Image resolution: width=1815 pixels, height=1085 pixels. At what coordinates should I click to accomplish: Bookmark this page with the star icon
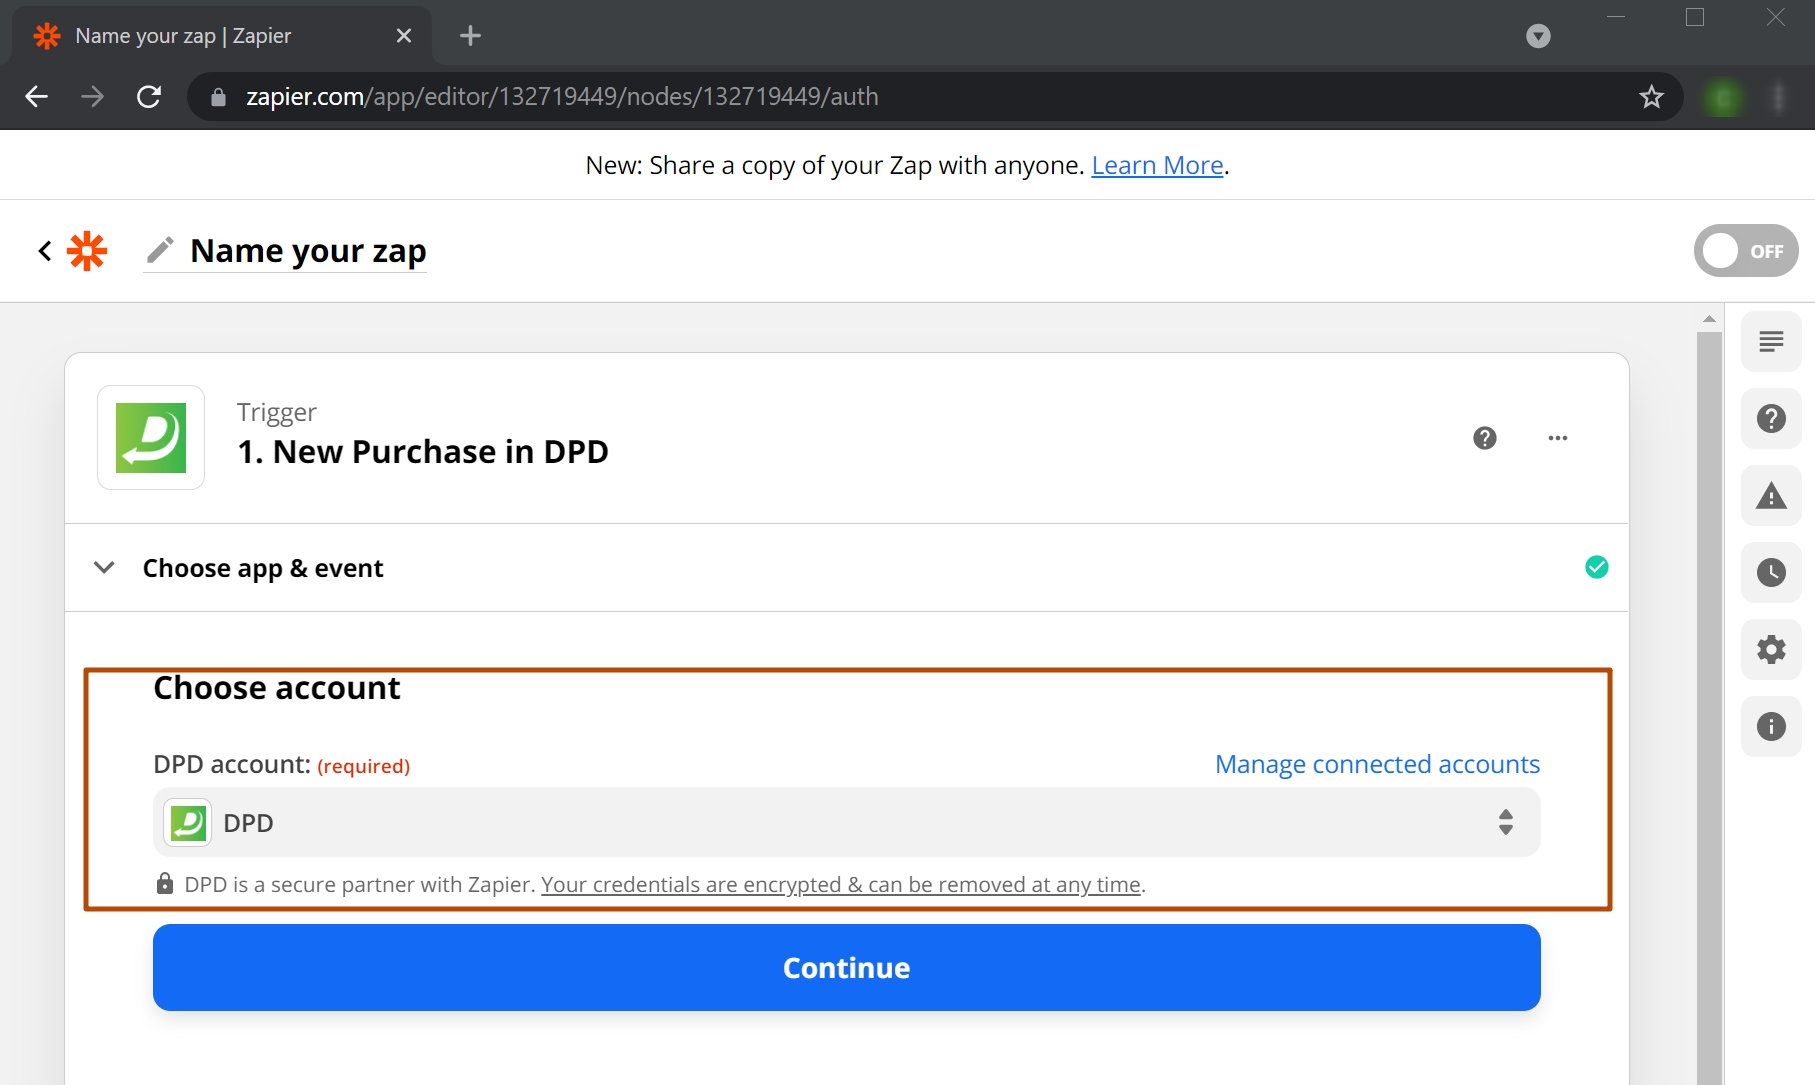(x=1651, y=97)
